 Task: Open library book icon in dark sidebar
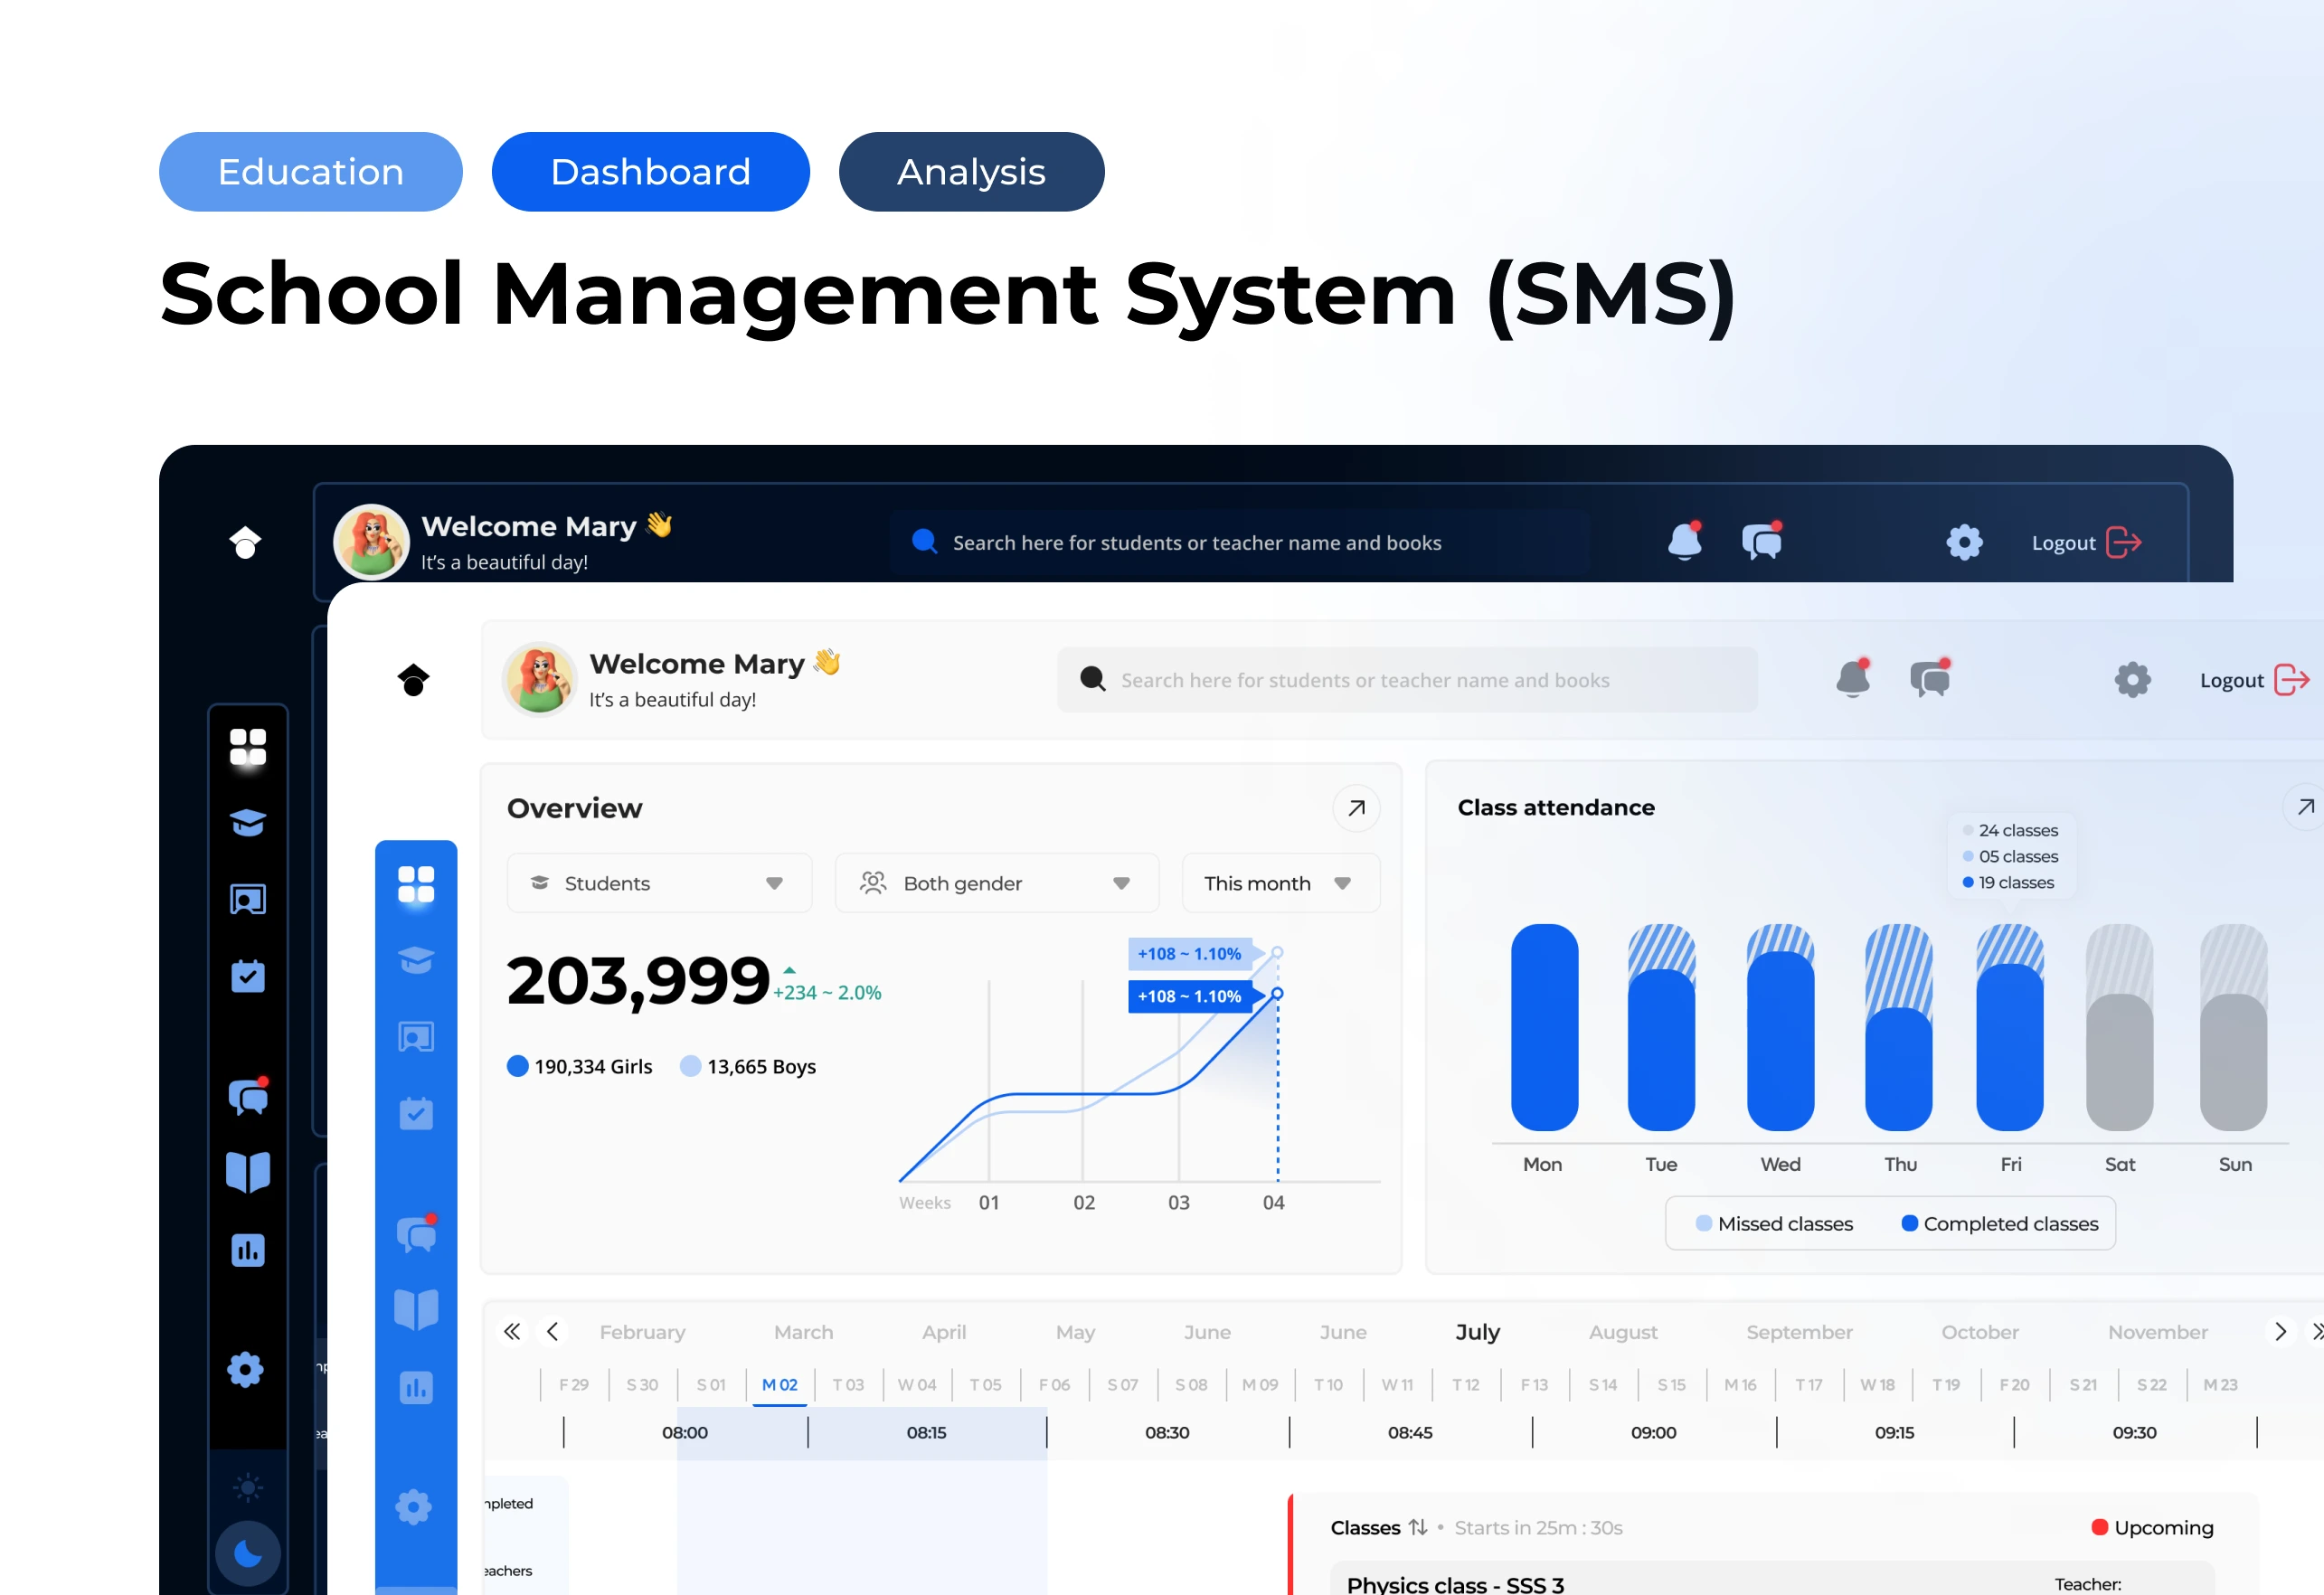(x=248, y=1172)
